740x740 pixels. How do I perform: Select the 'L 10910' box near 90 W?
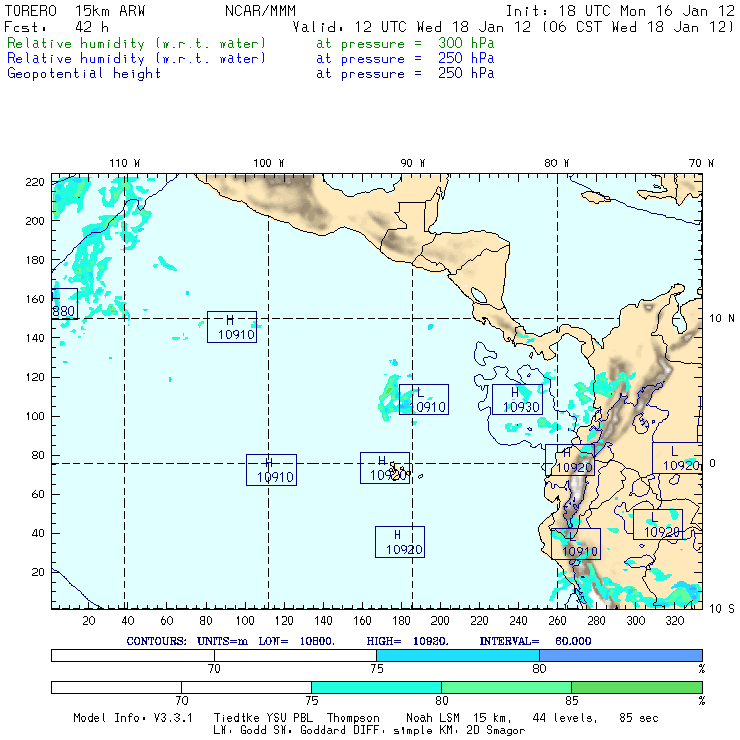pyautogui.click(x=424, y=400)
